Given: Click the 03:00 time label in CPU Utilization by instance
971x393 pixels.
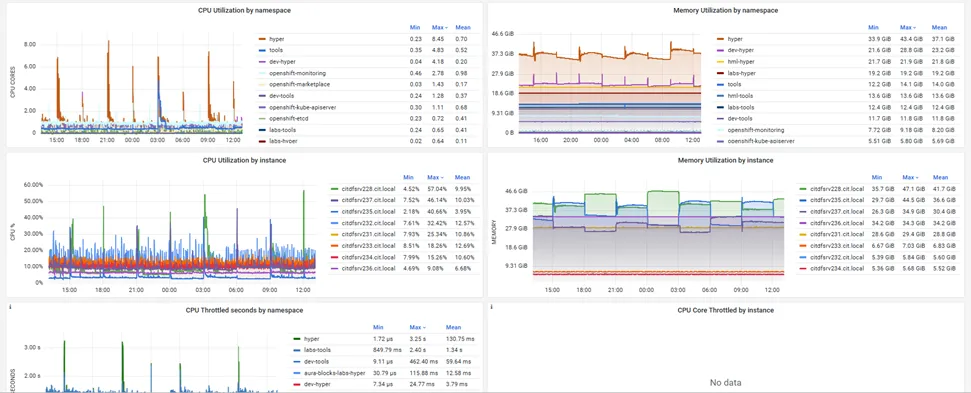Looking at the screenshot, I should (203, 290).
